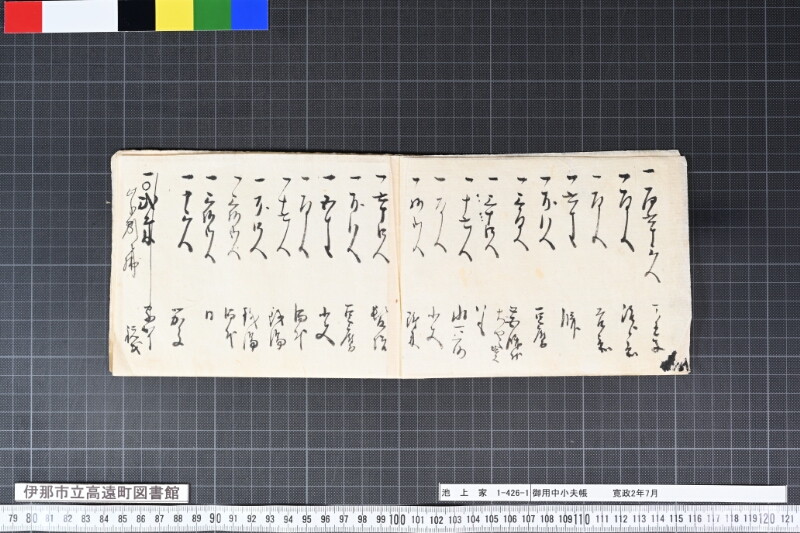This screenshot has width=800, height=533.
Task: Click the yellow color calibration patch
Action: (x=174, y=15)
